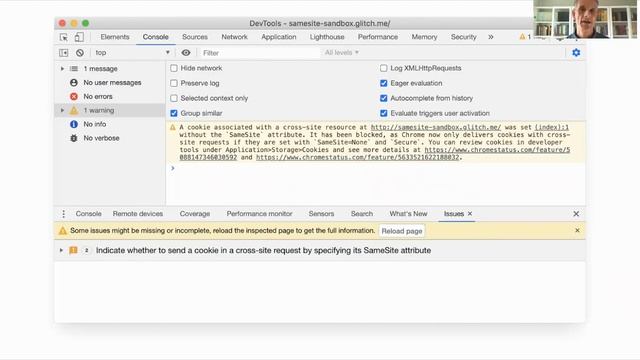Toggle the console sidebar icon
The image size is (640, 360).
coord(64,53)
